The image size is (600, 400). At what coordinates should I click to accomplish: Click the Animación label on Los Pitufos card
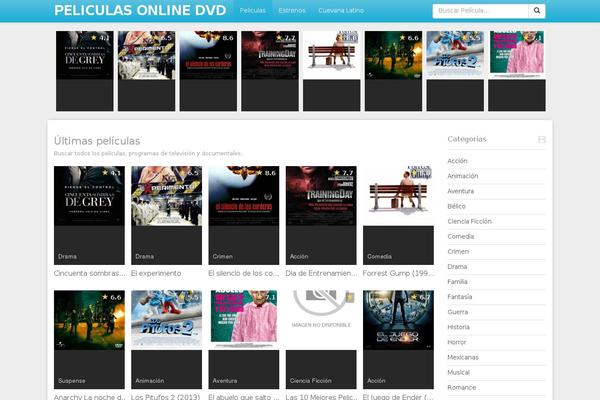pyautogui.click(x=150, y=381)
